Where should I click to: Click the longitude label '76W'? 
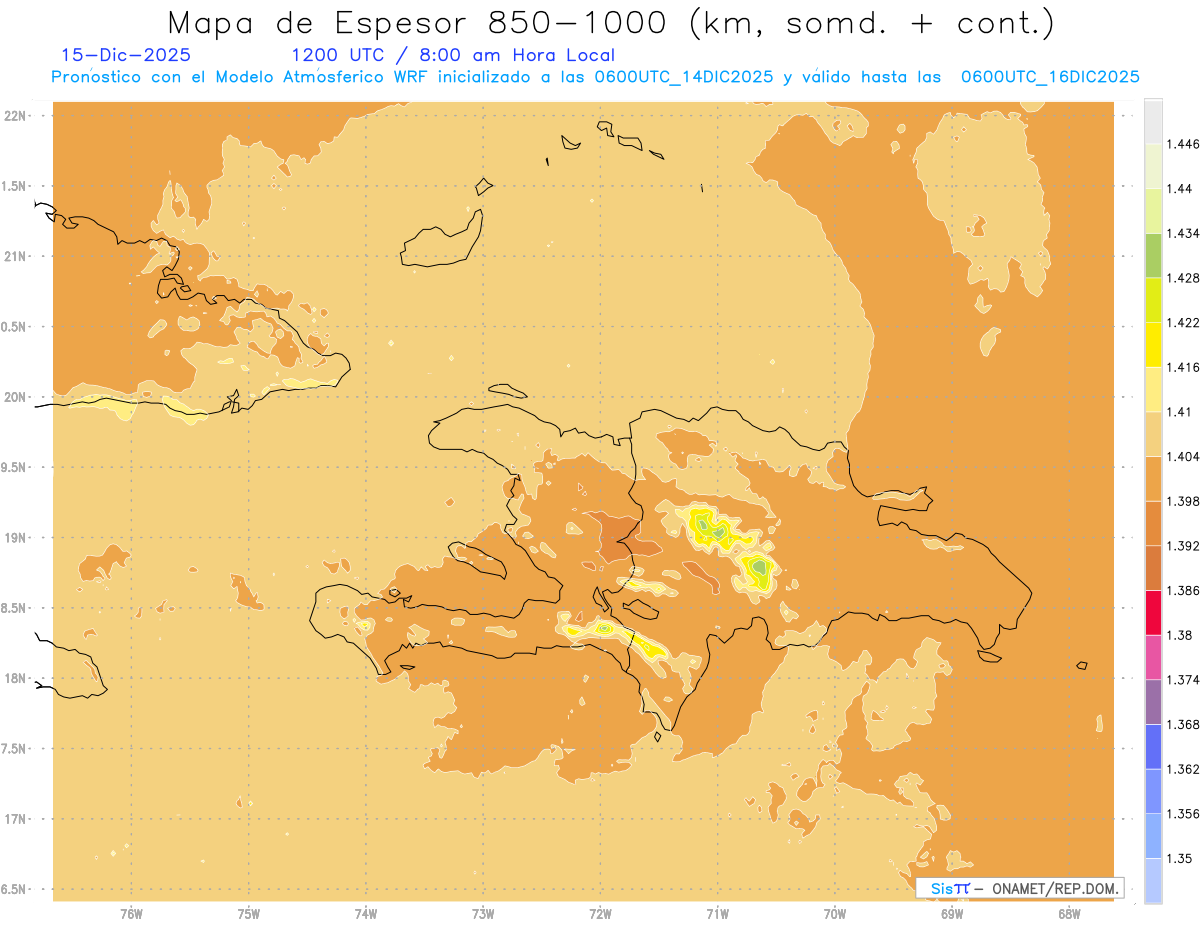[x=131, y=913]
